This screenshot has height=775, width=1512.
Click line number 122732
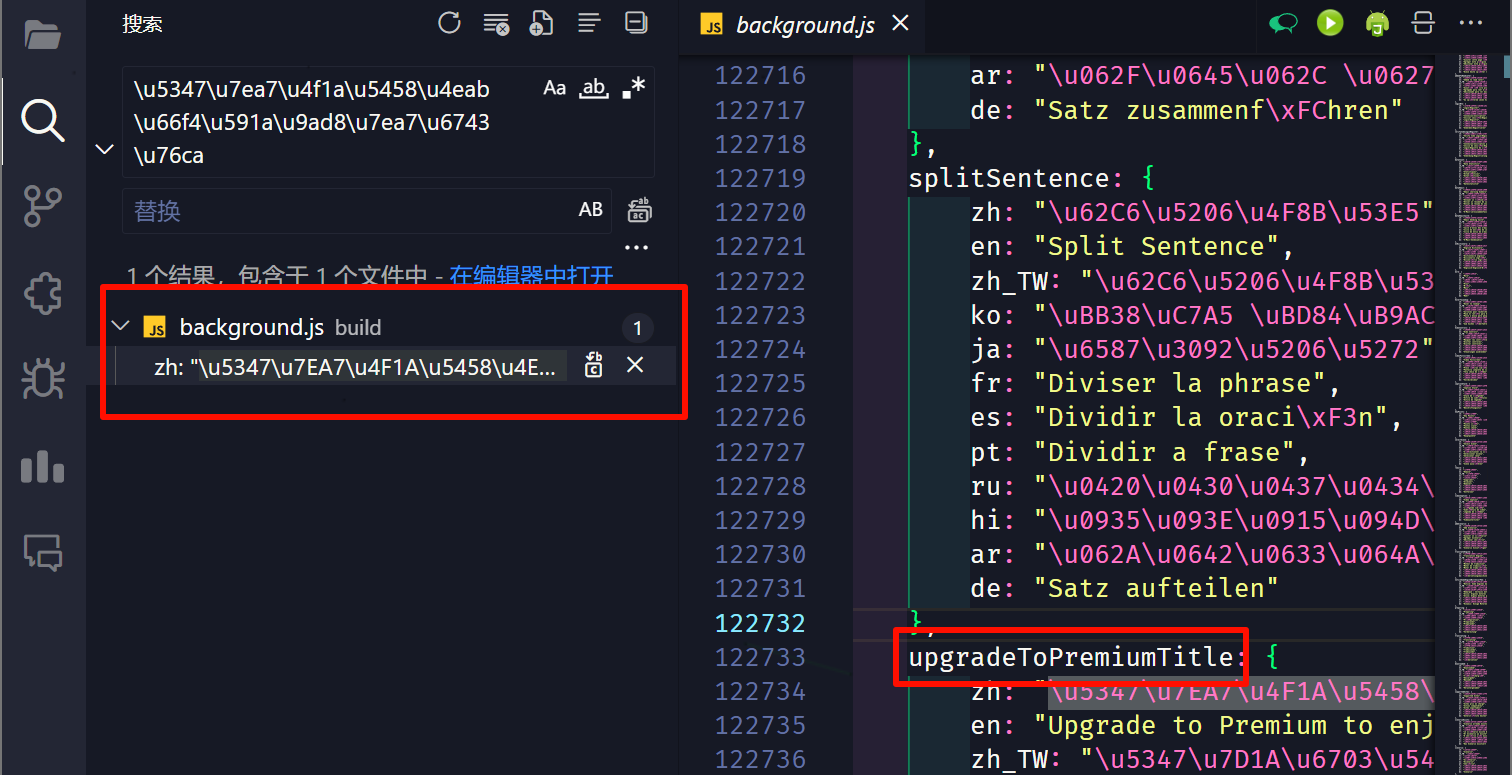click(x=760, y=623)
